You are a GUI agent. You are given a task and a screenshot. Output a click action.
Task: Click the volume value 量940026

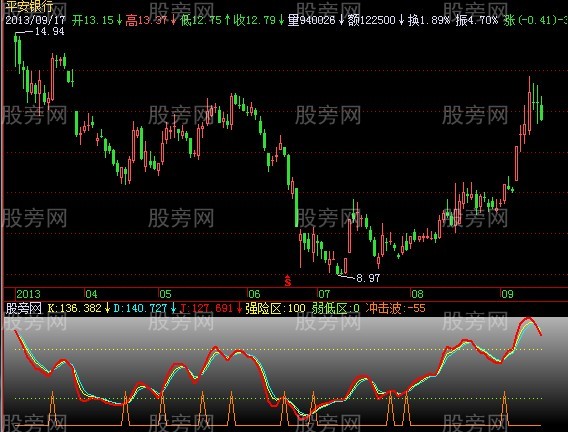312,20
